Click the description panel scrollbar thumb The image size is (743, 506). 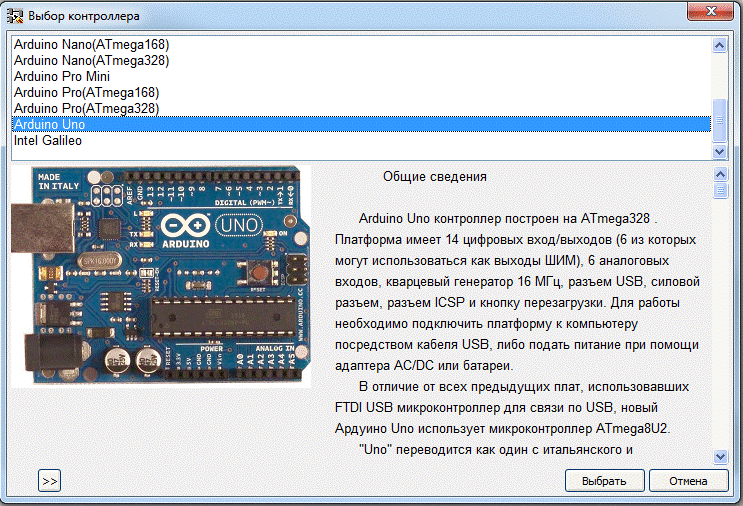click(720, 190)
